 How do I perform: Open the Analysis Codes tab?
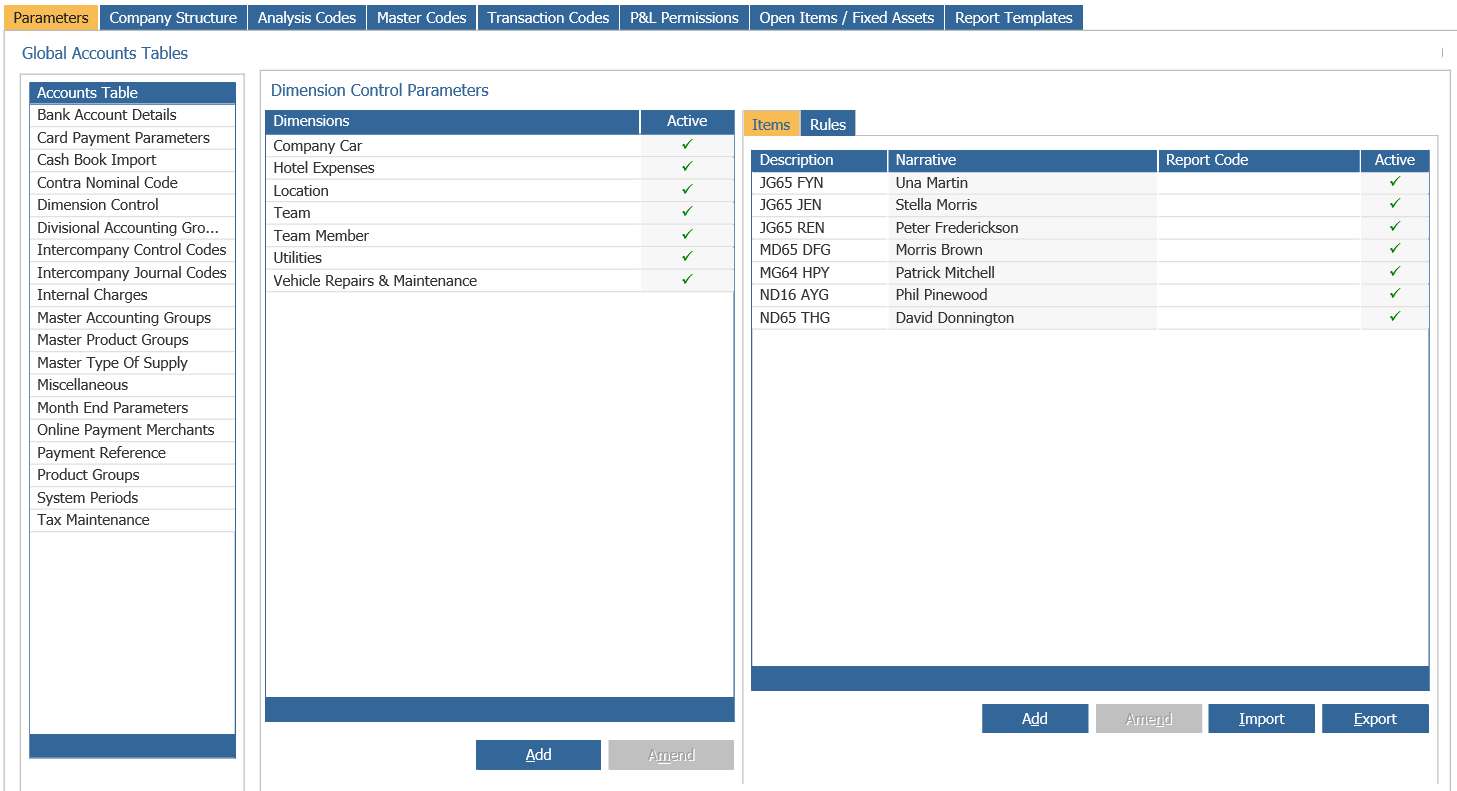click(x=306, y=17)
